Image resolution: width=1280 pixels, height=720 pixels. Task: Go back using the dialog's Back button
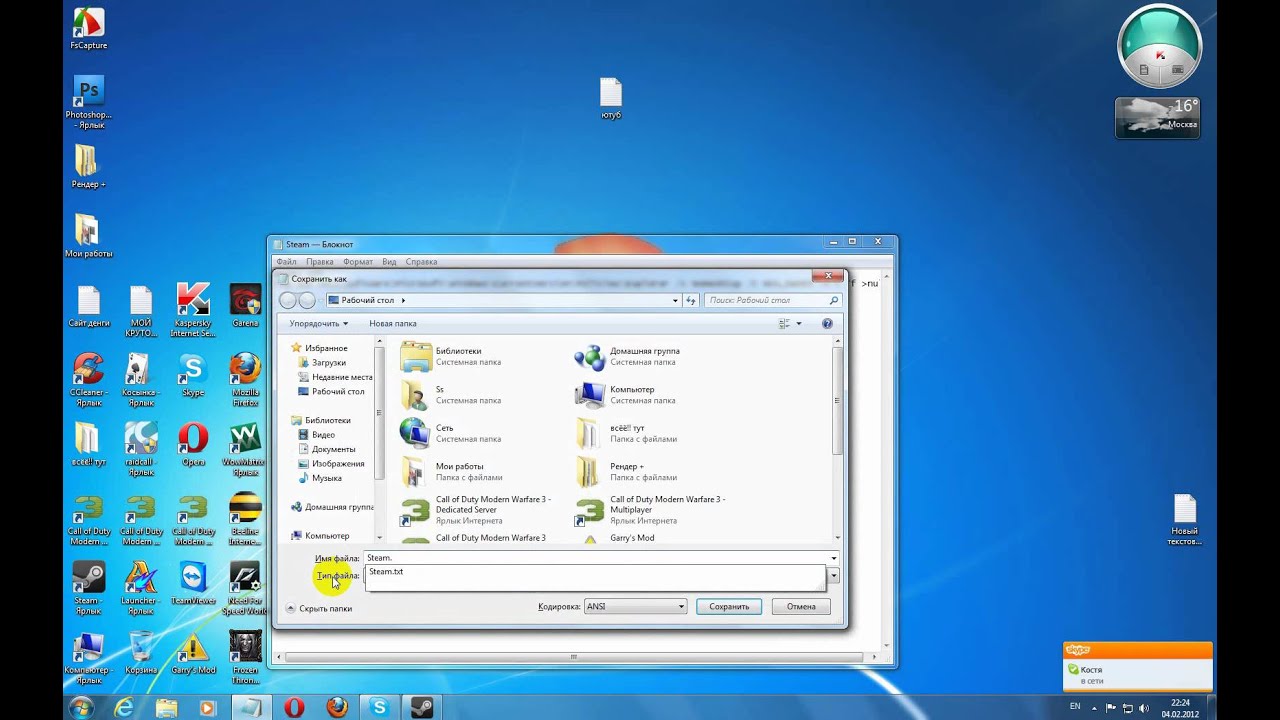pyautogui.click(x=288, y=300)
